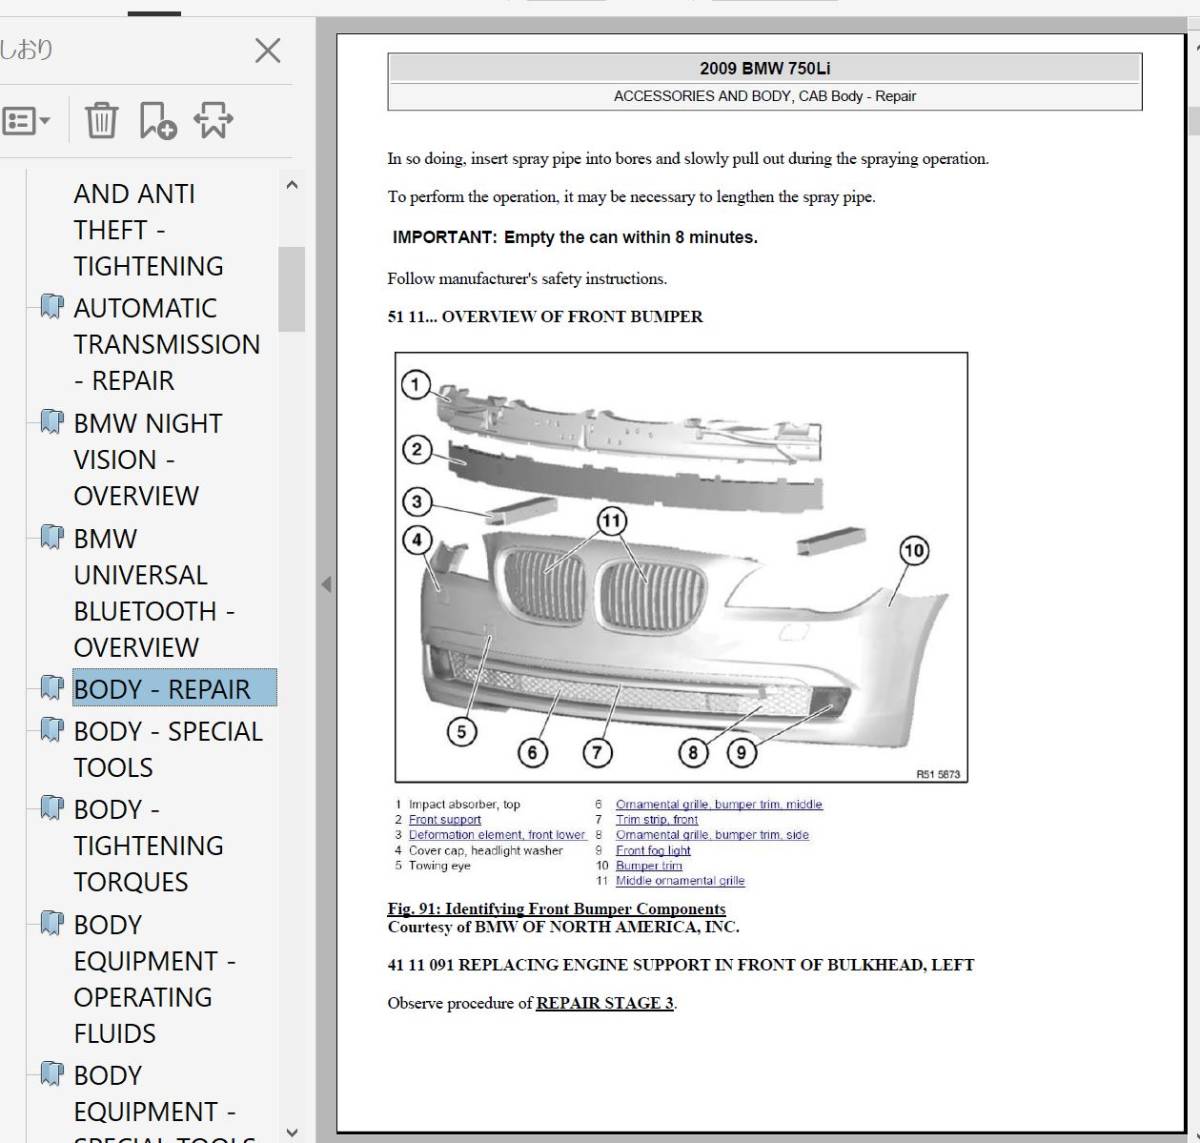Click the '41 11 091 REPLACING ENGINE SUPPORT' heading
The image size is (1200, 1143).
click(x=680, y=965)
